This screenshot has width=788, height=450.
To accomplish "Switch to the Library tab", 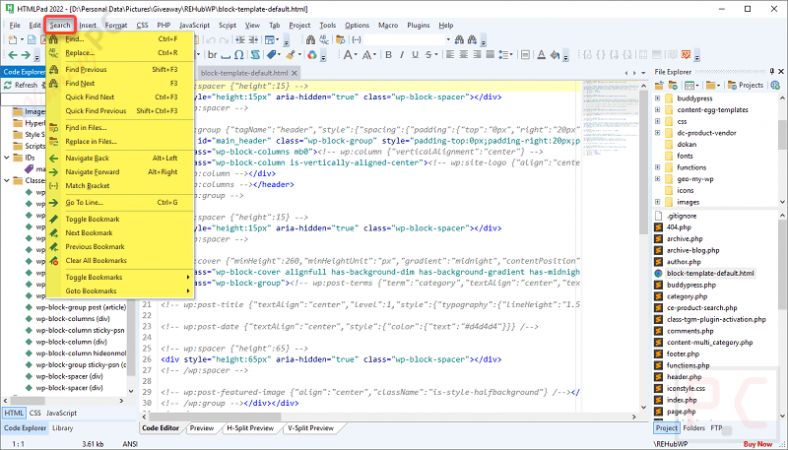I will click(63, 428).
